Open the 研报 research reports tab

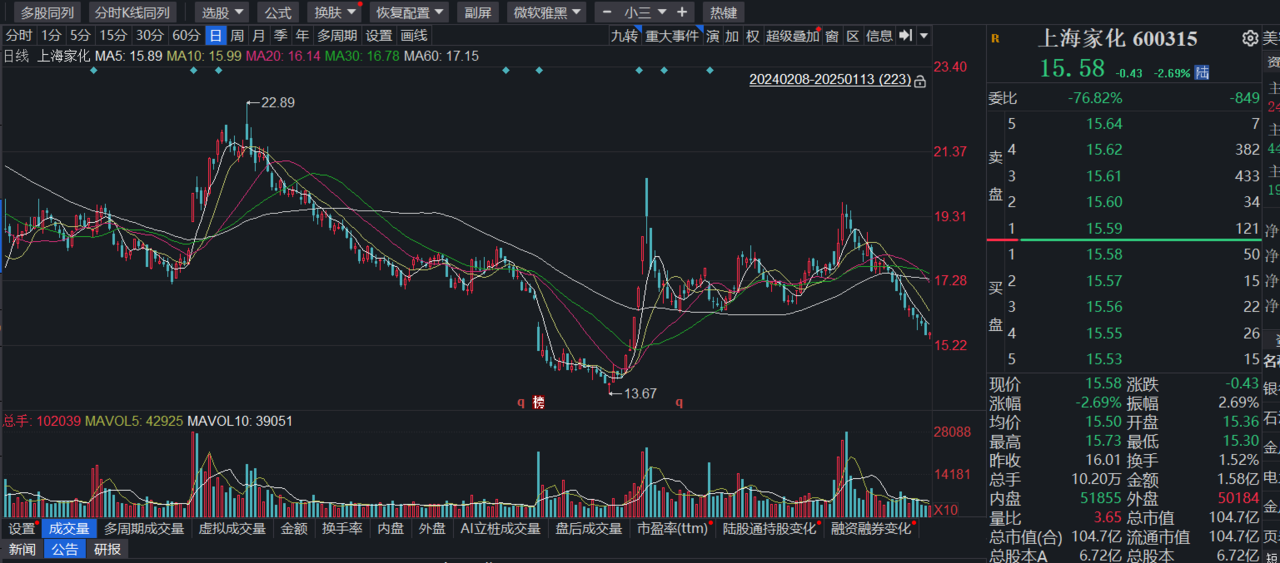pyautogui.click(x=107, y=549)
